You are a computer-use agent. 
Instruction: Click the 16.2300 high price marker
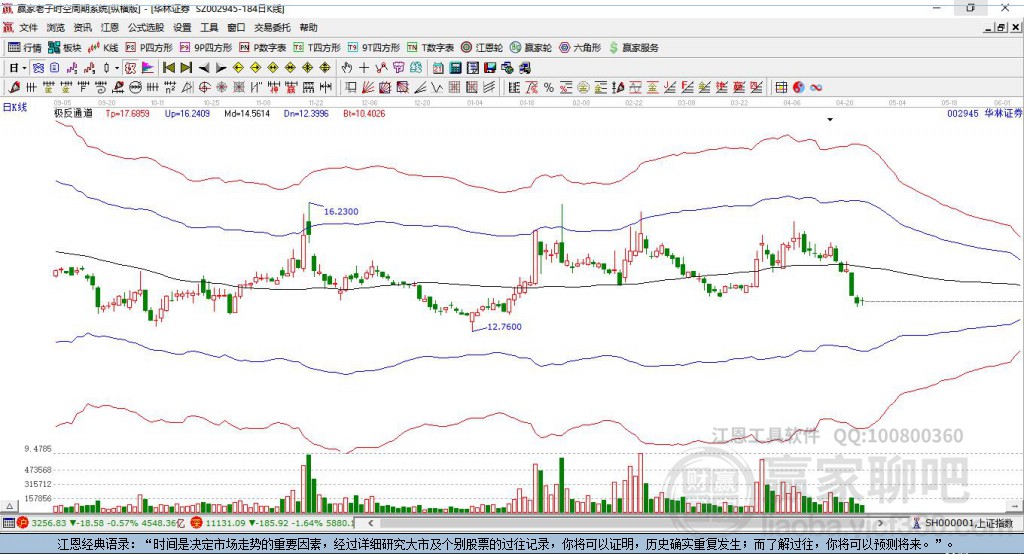(x=341, y=212)
